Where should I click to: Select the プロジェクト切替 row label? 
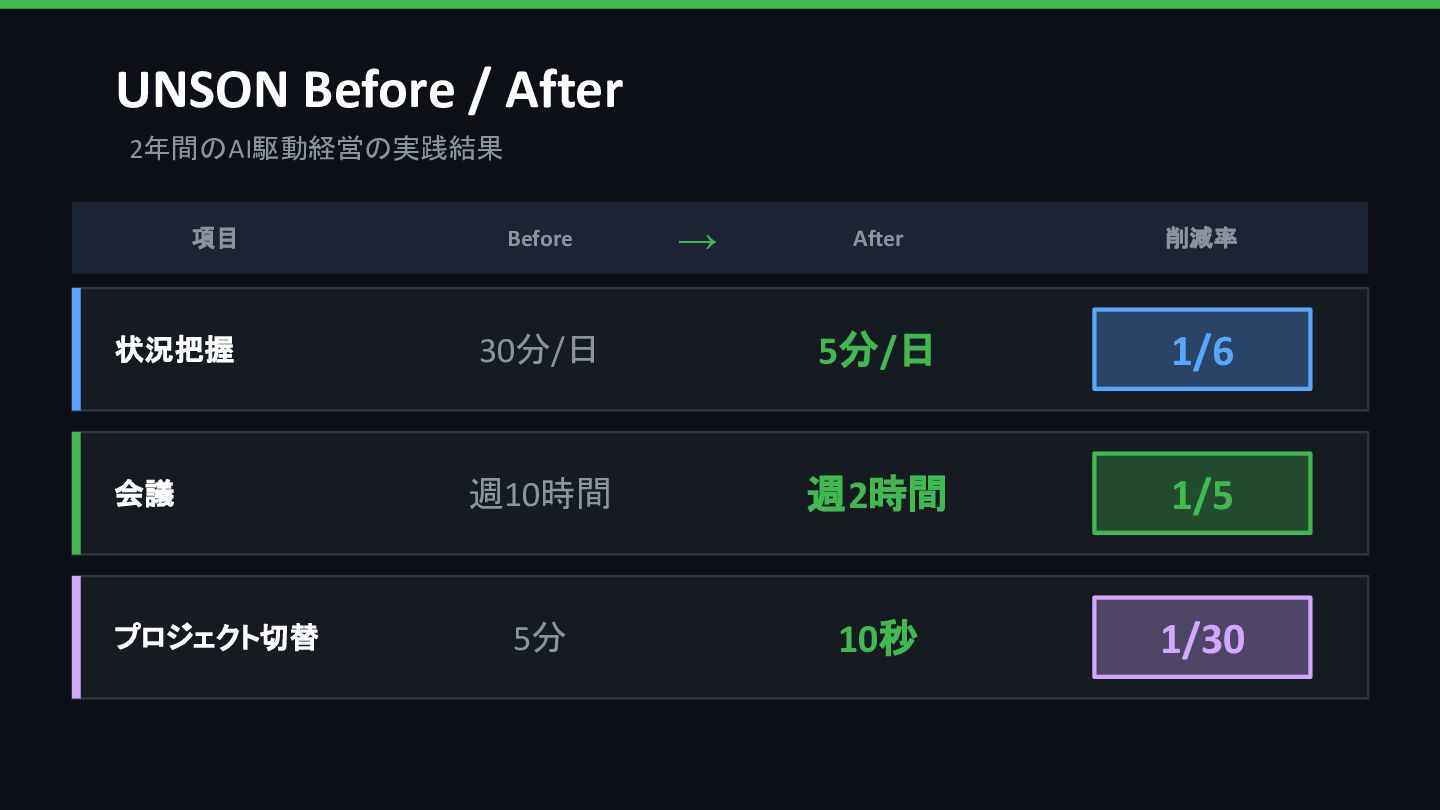(216, 637)
